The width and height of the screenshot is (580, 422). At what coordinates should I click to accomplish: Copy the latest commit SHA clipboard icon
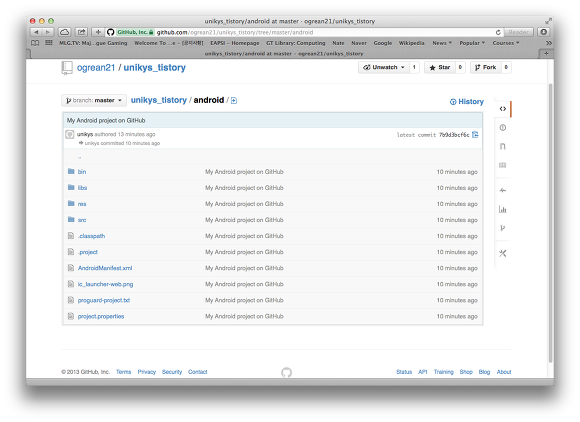pos(475,135)
